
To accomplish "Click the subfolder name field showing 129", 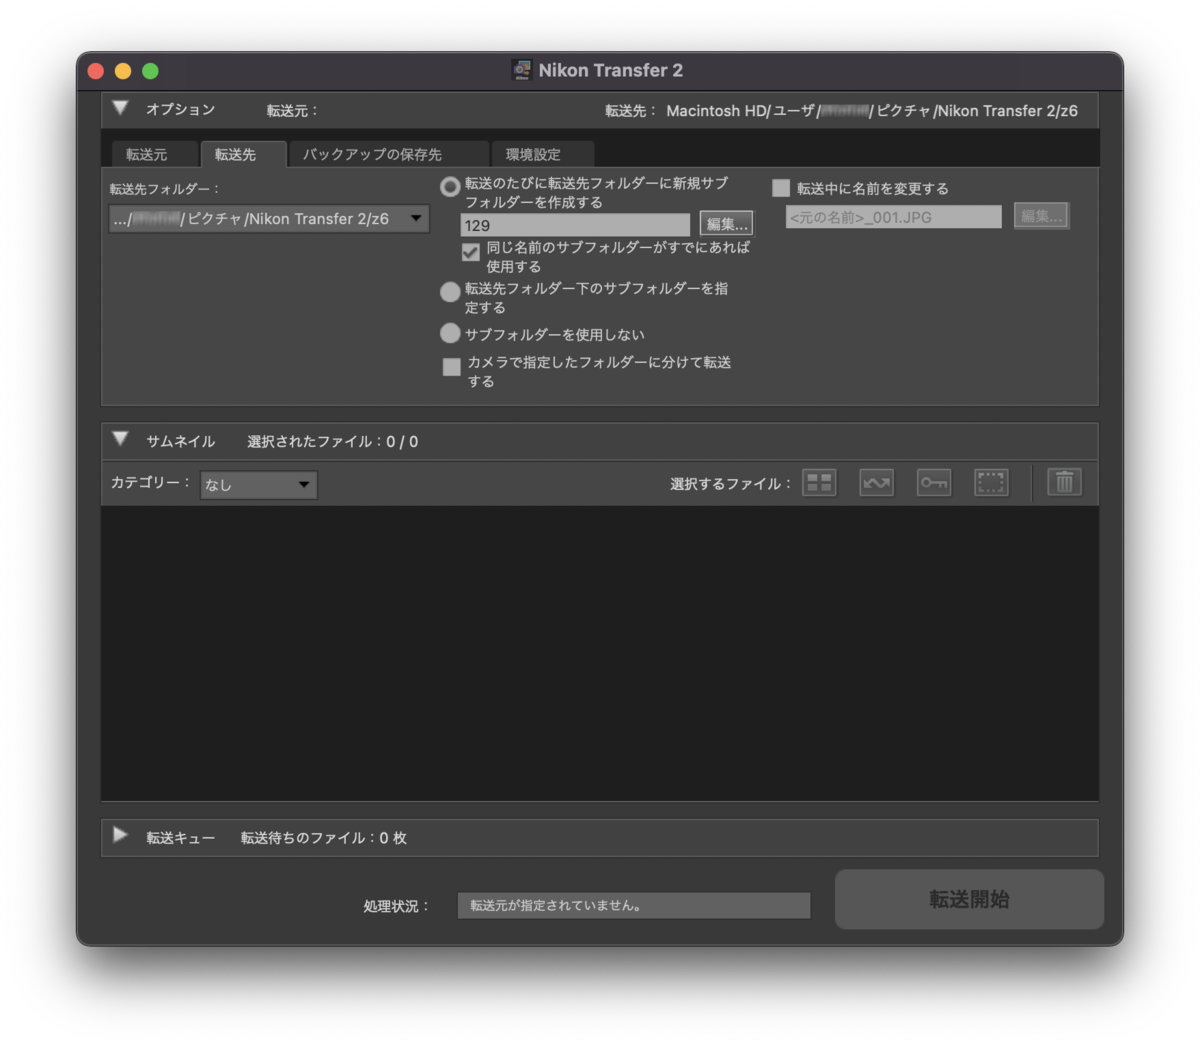I will [575, 225].
